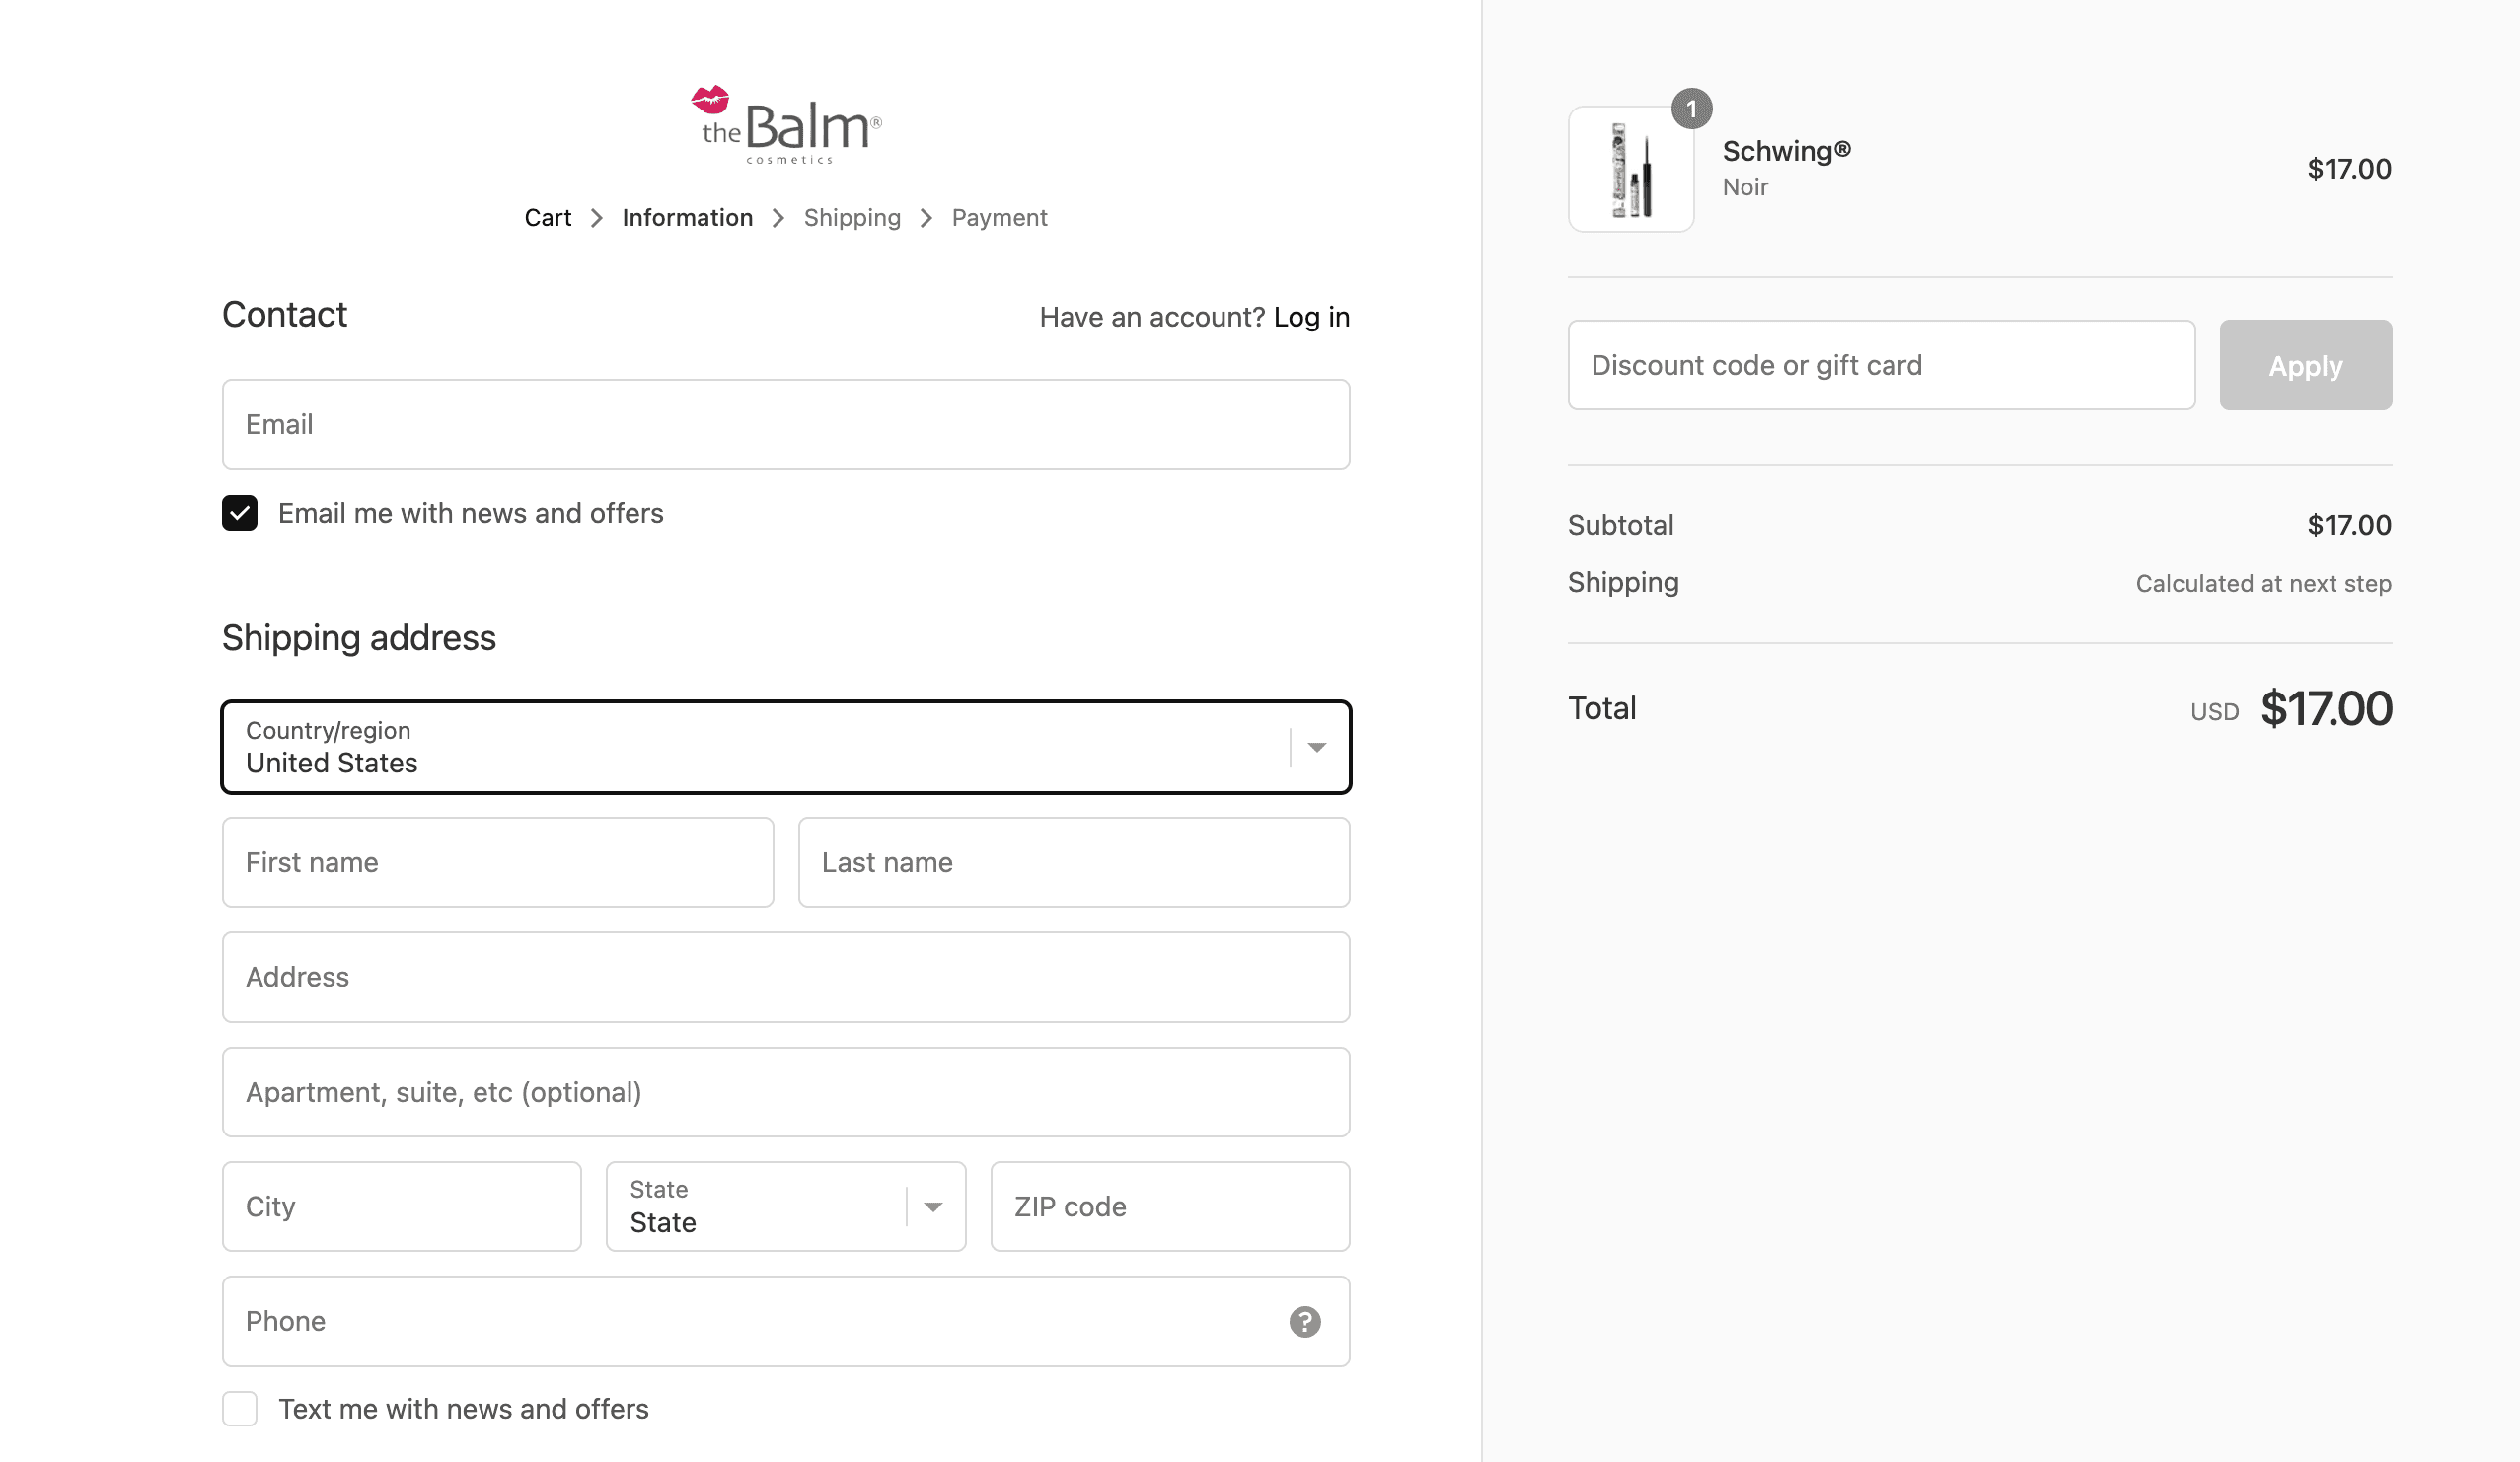This screenshot has width=2520, height=1462.
Task: Focus the Email input field
Action: pos(786,424)
